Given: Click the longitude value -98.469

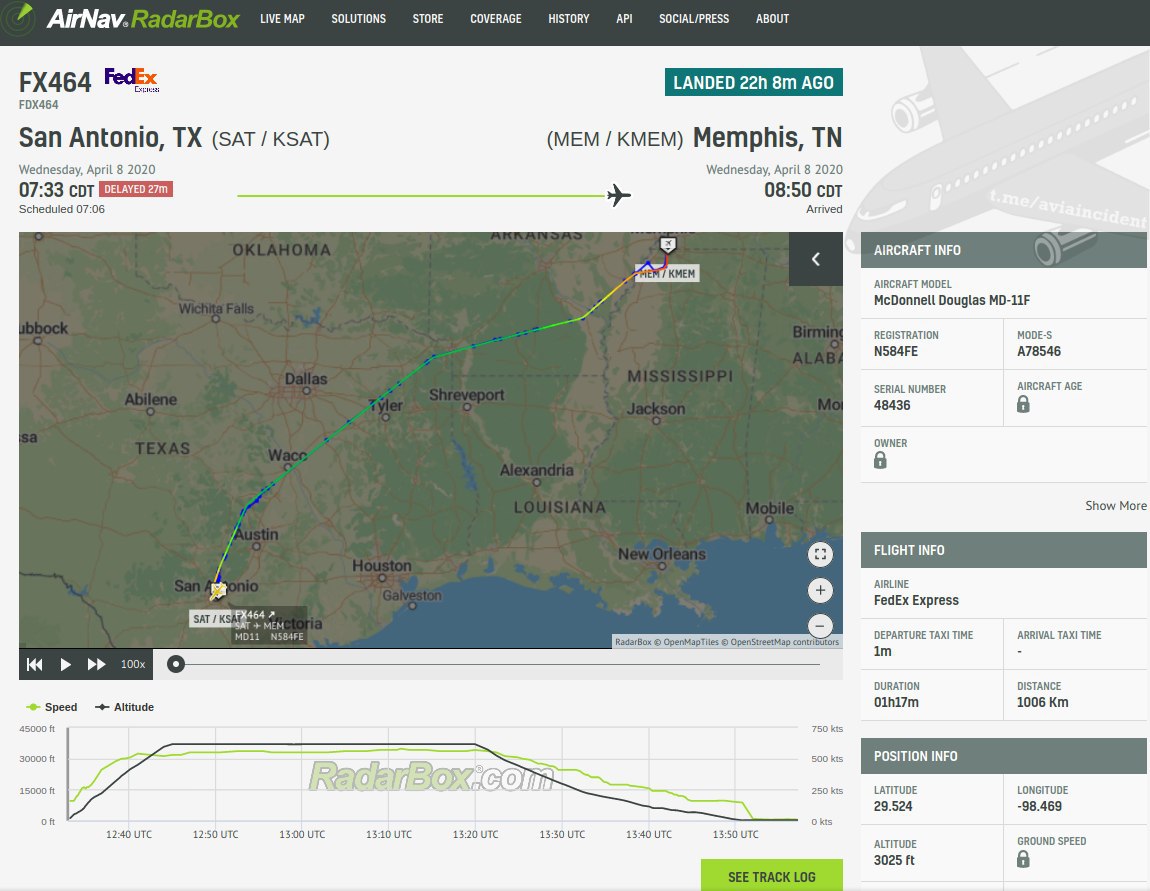Looking at the screenshot, I should click(1039, 806).
